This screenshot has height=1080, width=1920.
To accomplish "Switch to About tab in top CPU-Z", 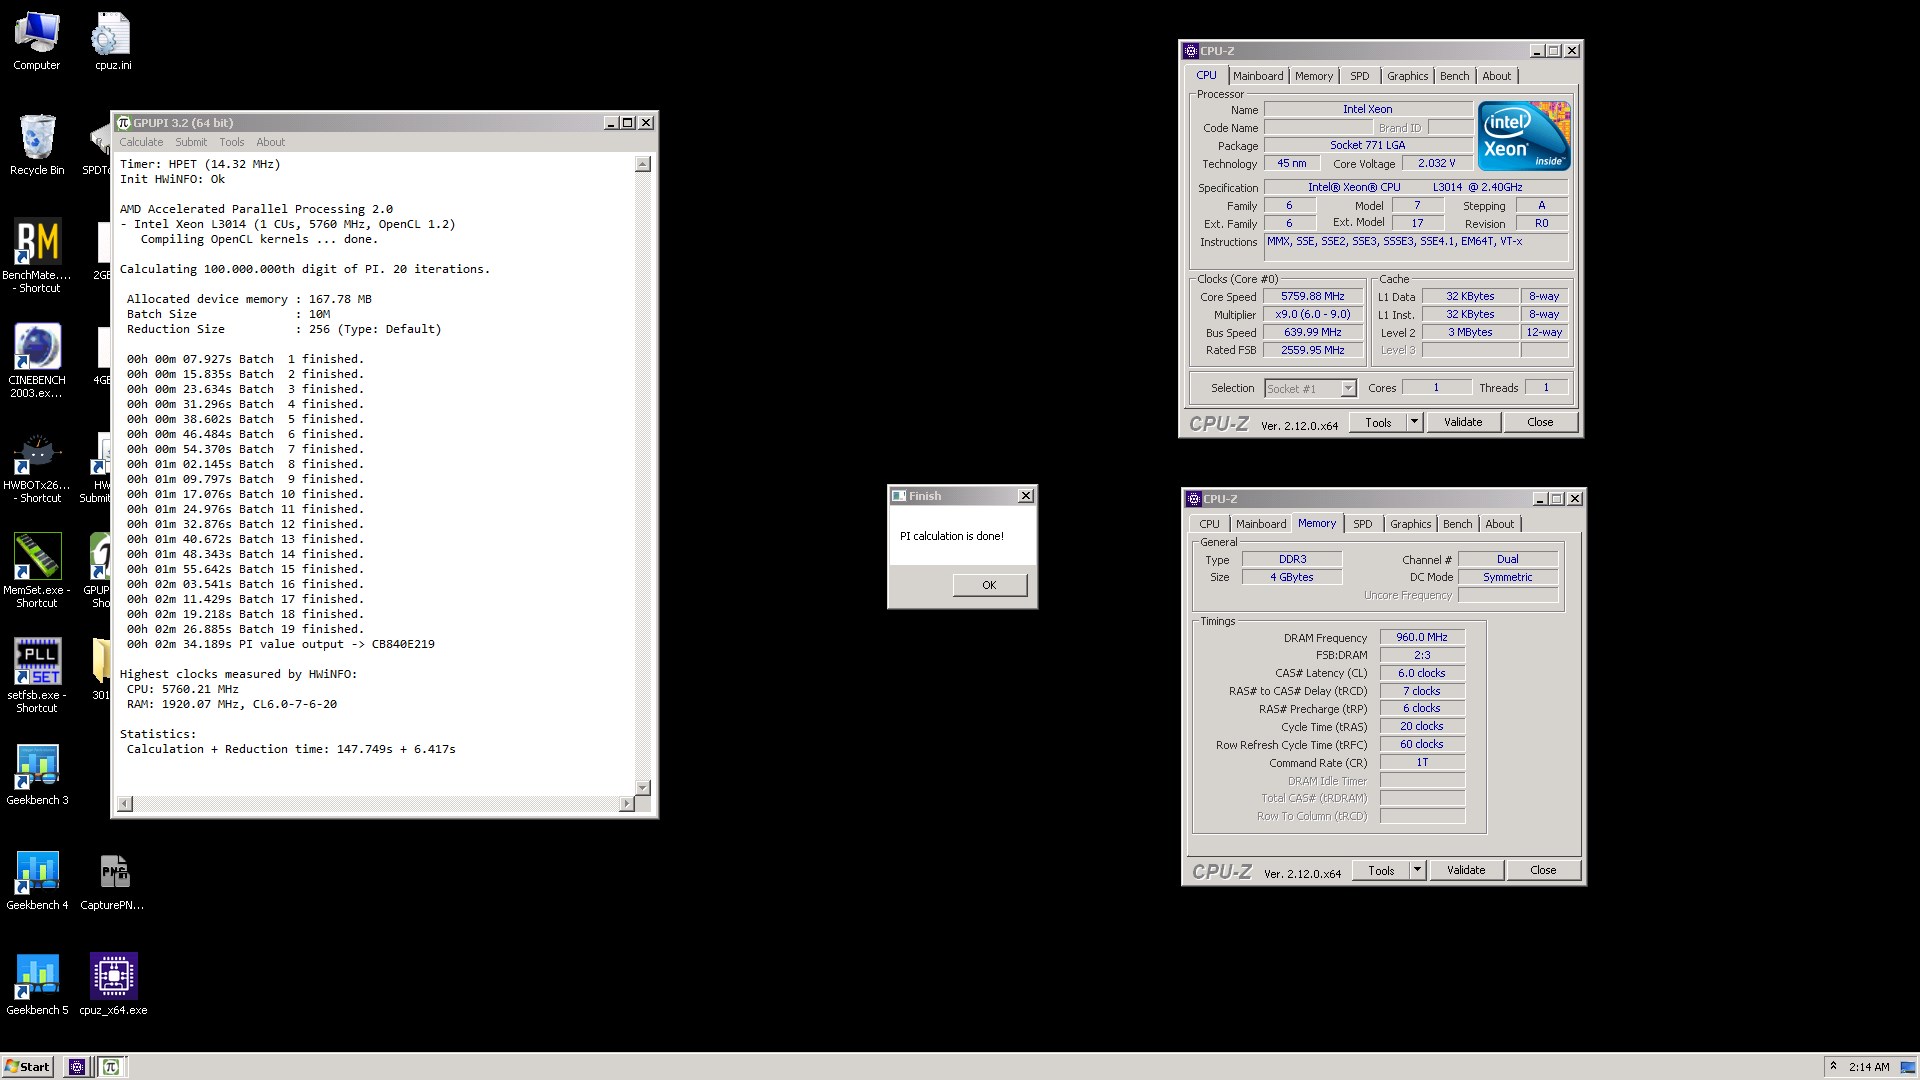I will tap(1496, 76).
